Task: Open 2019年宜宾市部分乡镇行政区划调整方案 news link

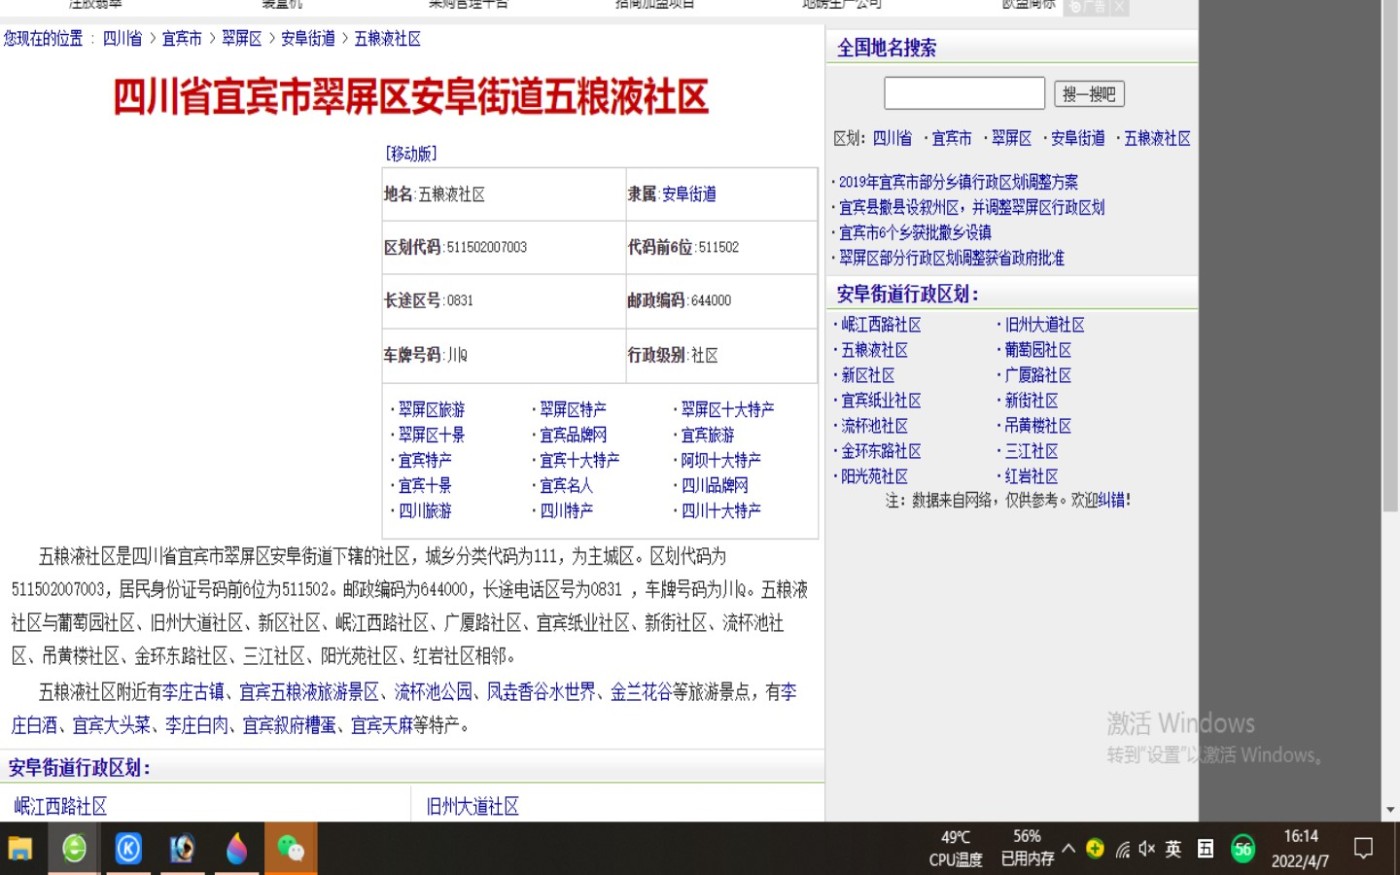Action: coord(958,182)
